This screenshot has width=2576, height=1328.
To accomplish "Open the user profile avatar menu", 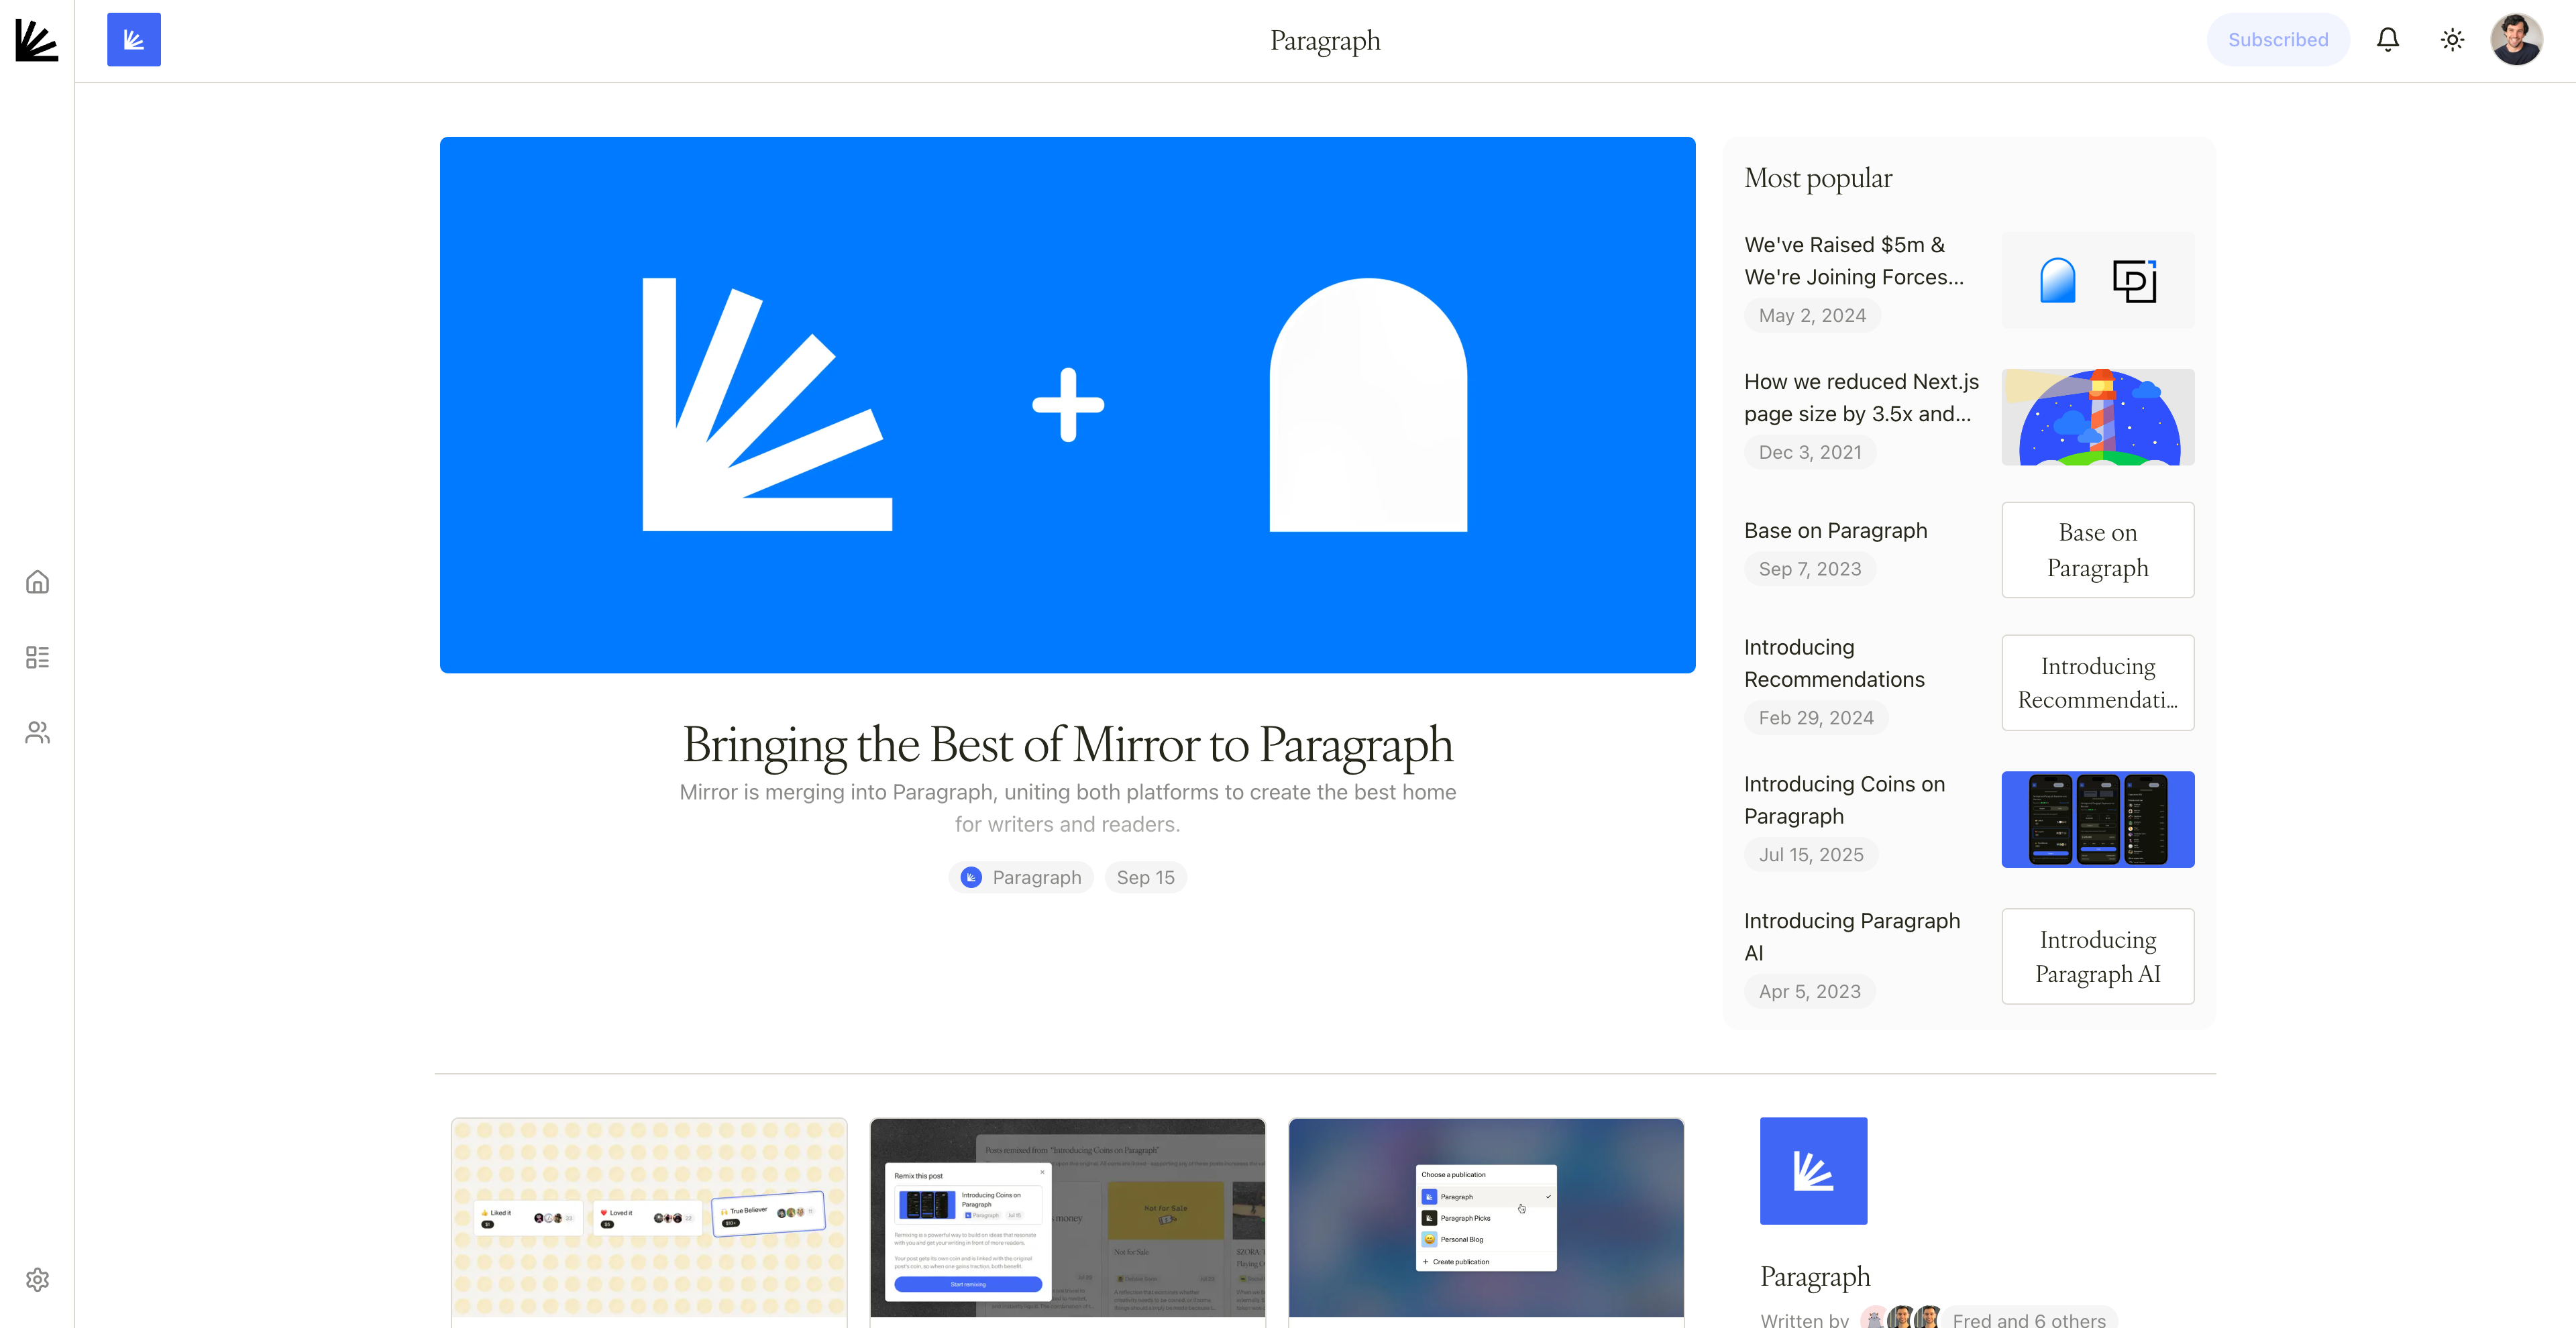I will coord(2516,40).
